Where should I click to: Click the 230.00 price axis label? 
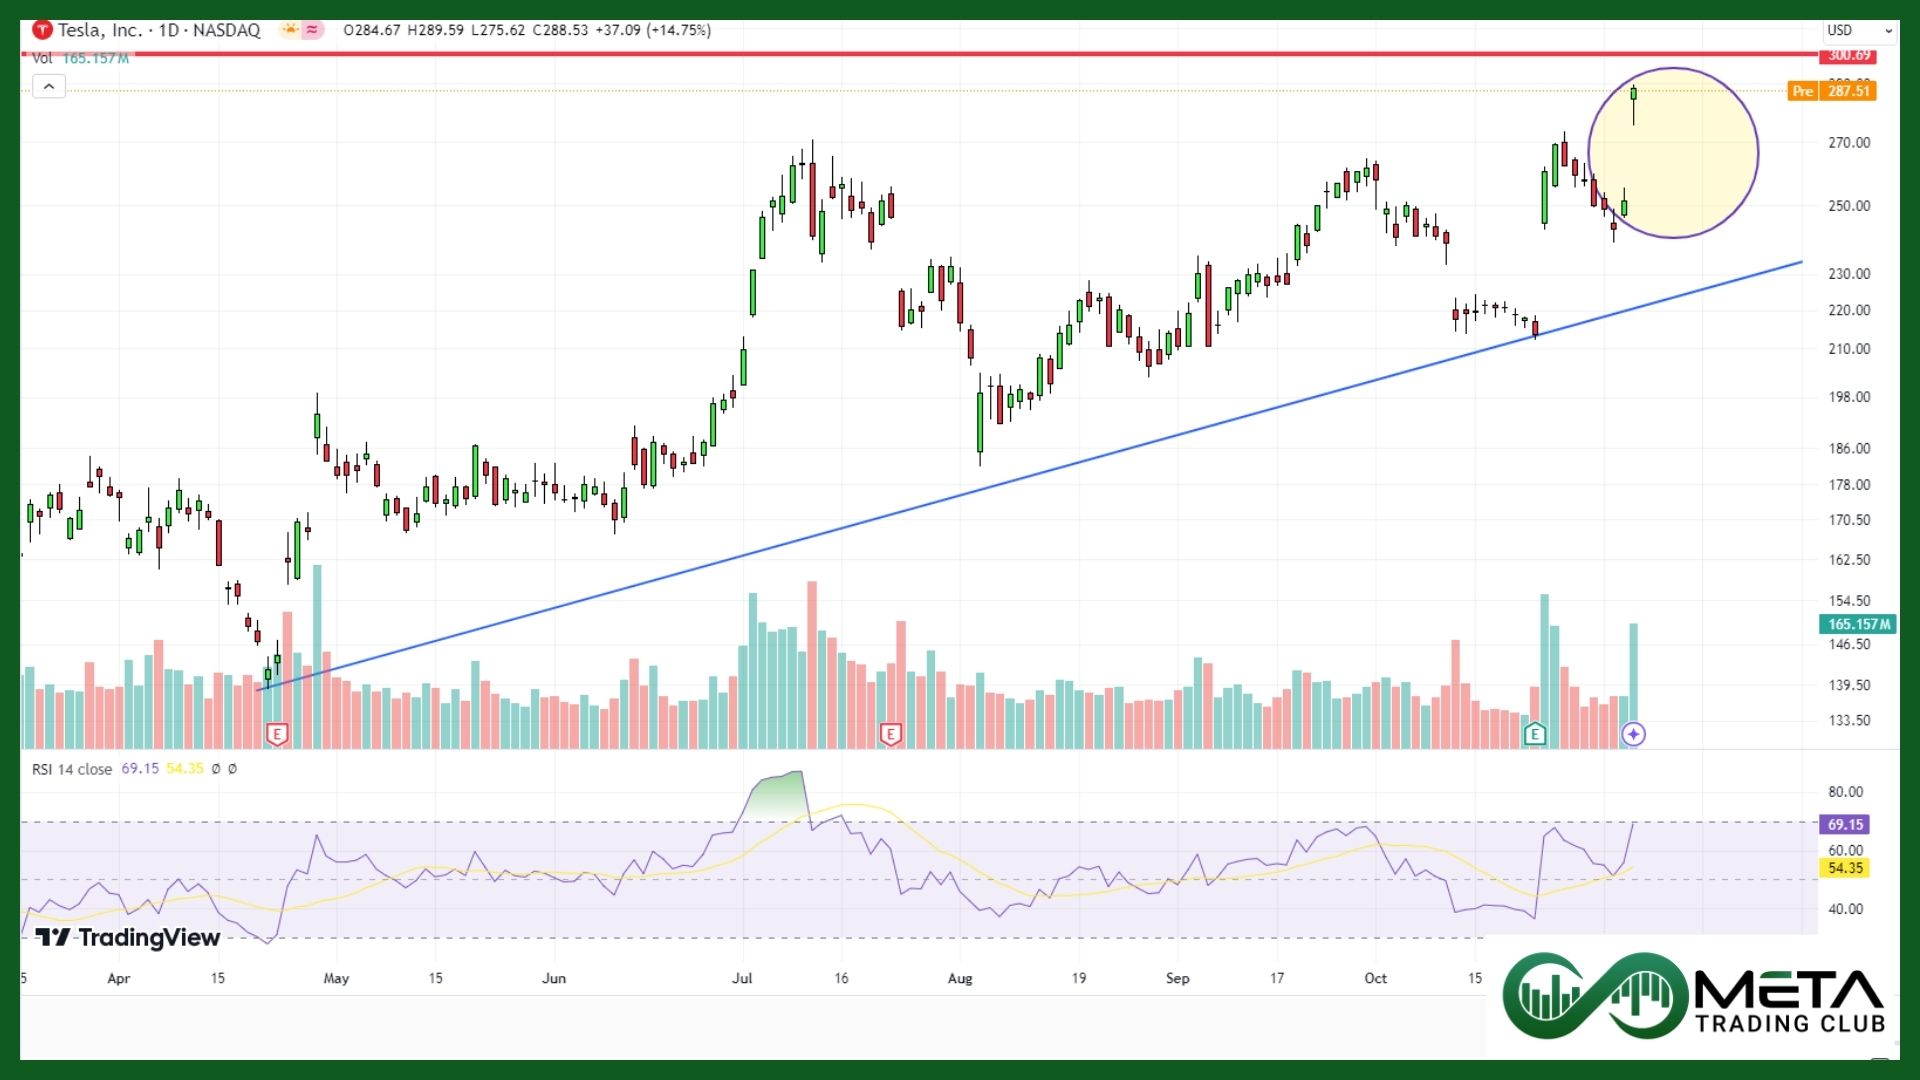[x=1849, y=274]
